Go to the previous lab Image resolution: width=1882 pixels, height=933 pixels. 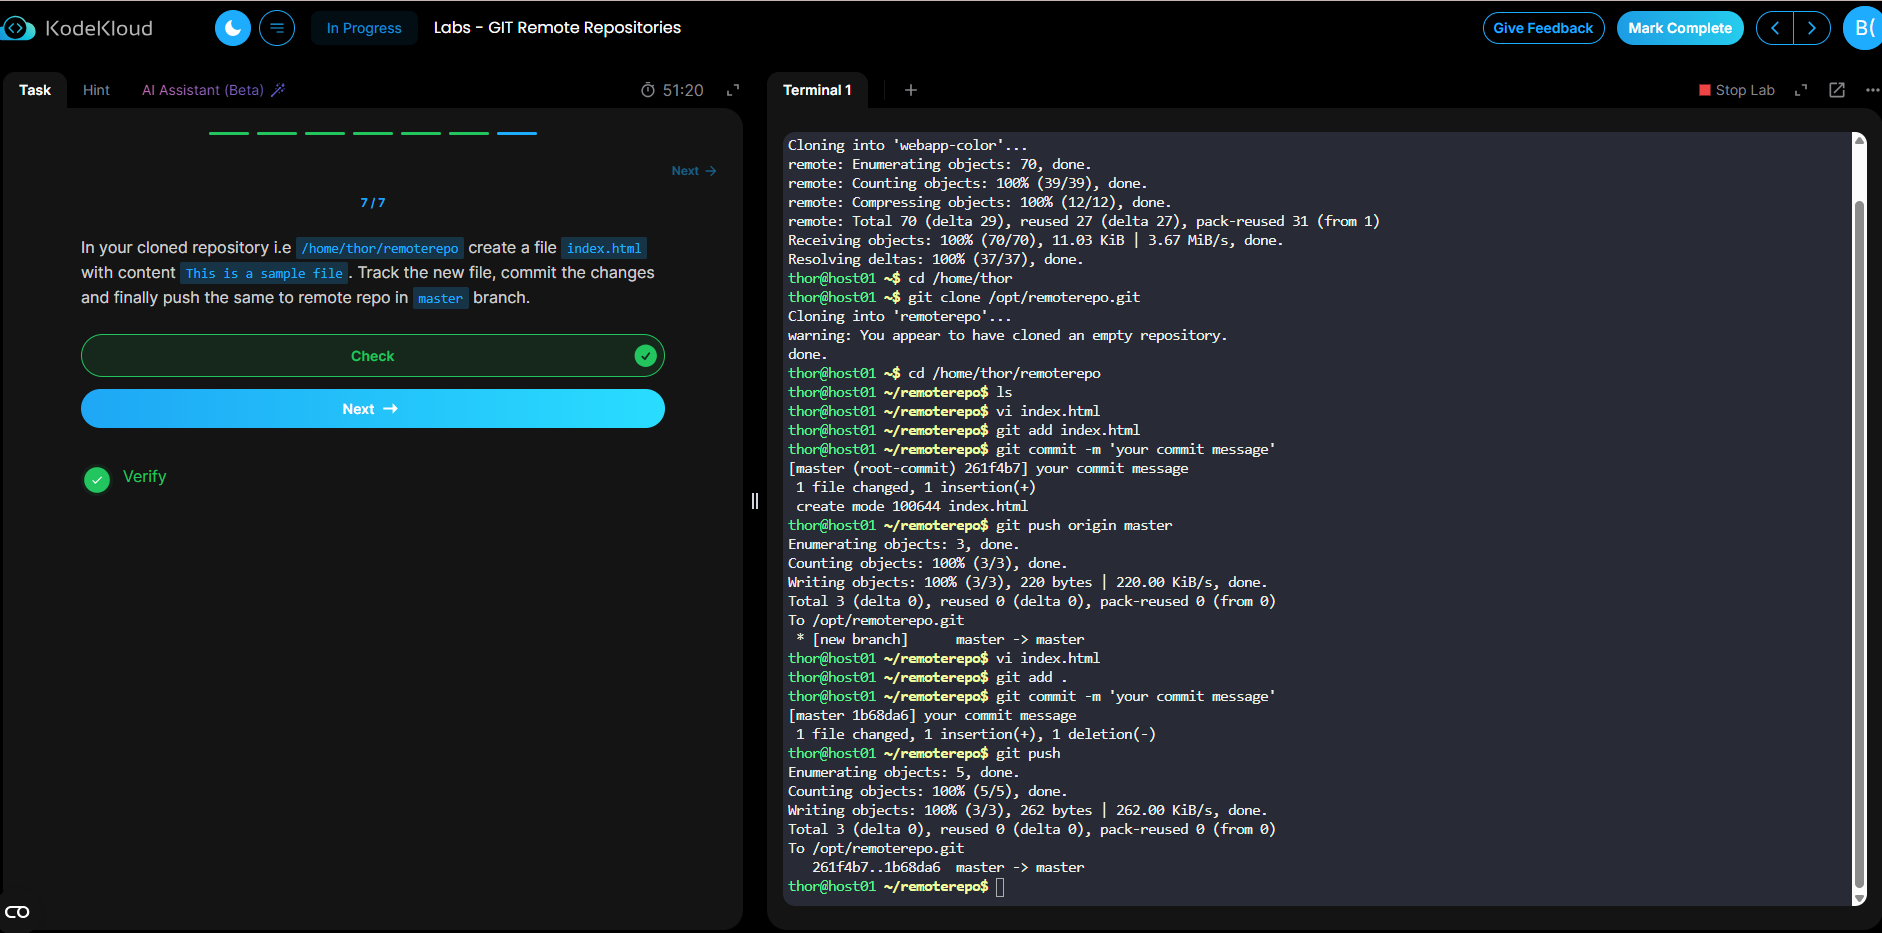coord(1775,28)
